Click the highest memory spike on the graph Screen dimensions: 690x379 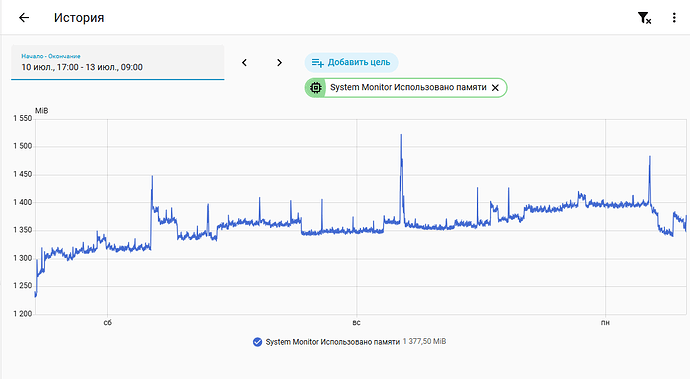point(401,136)
